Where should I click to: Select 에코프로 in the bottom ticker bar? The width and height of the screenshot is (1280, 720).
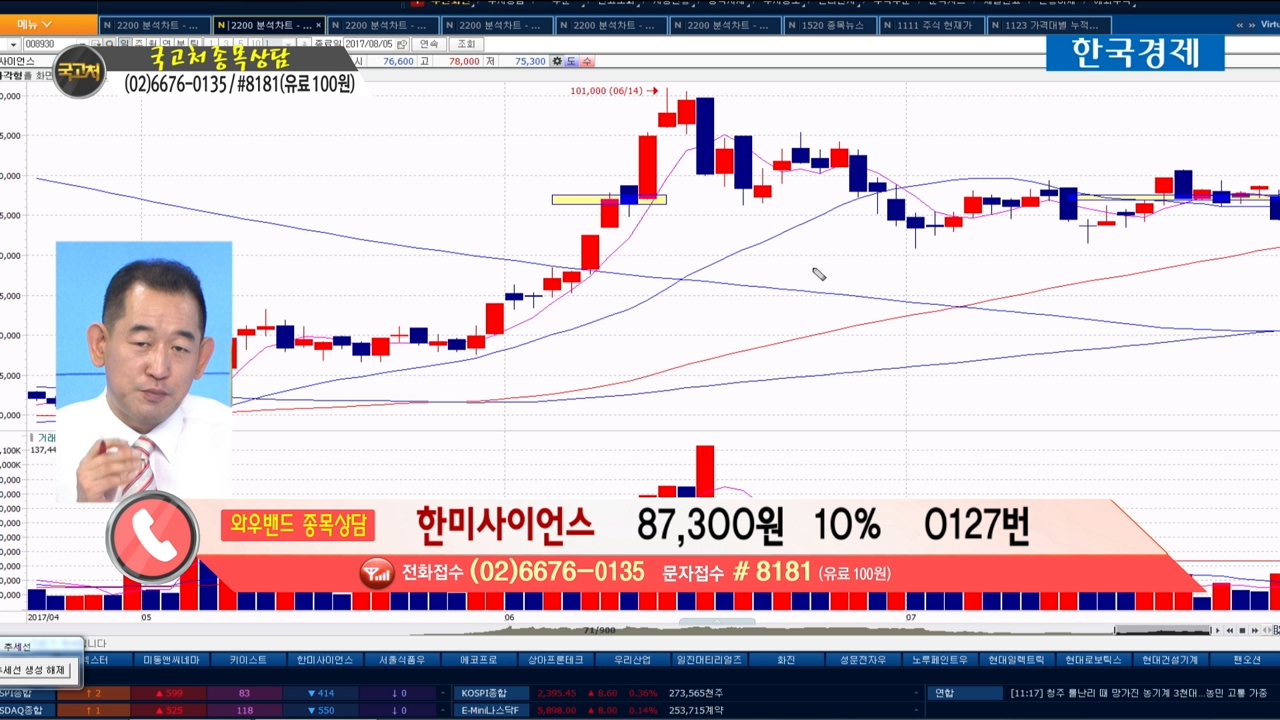(478, 660)
